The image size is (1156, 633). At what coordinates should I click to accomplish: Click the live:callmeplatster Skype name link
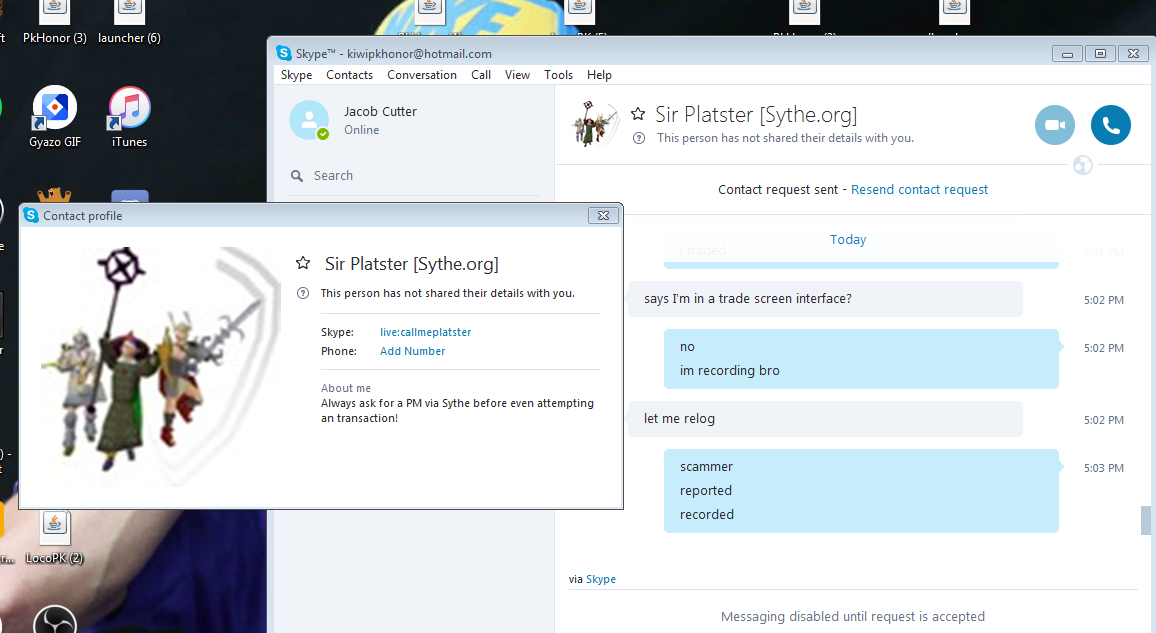(x=425, y=332)
